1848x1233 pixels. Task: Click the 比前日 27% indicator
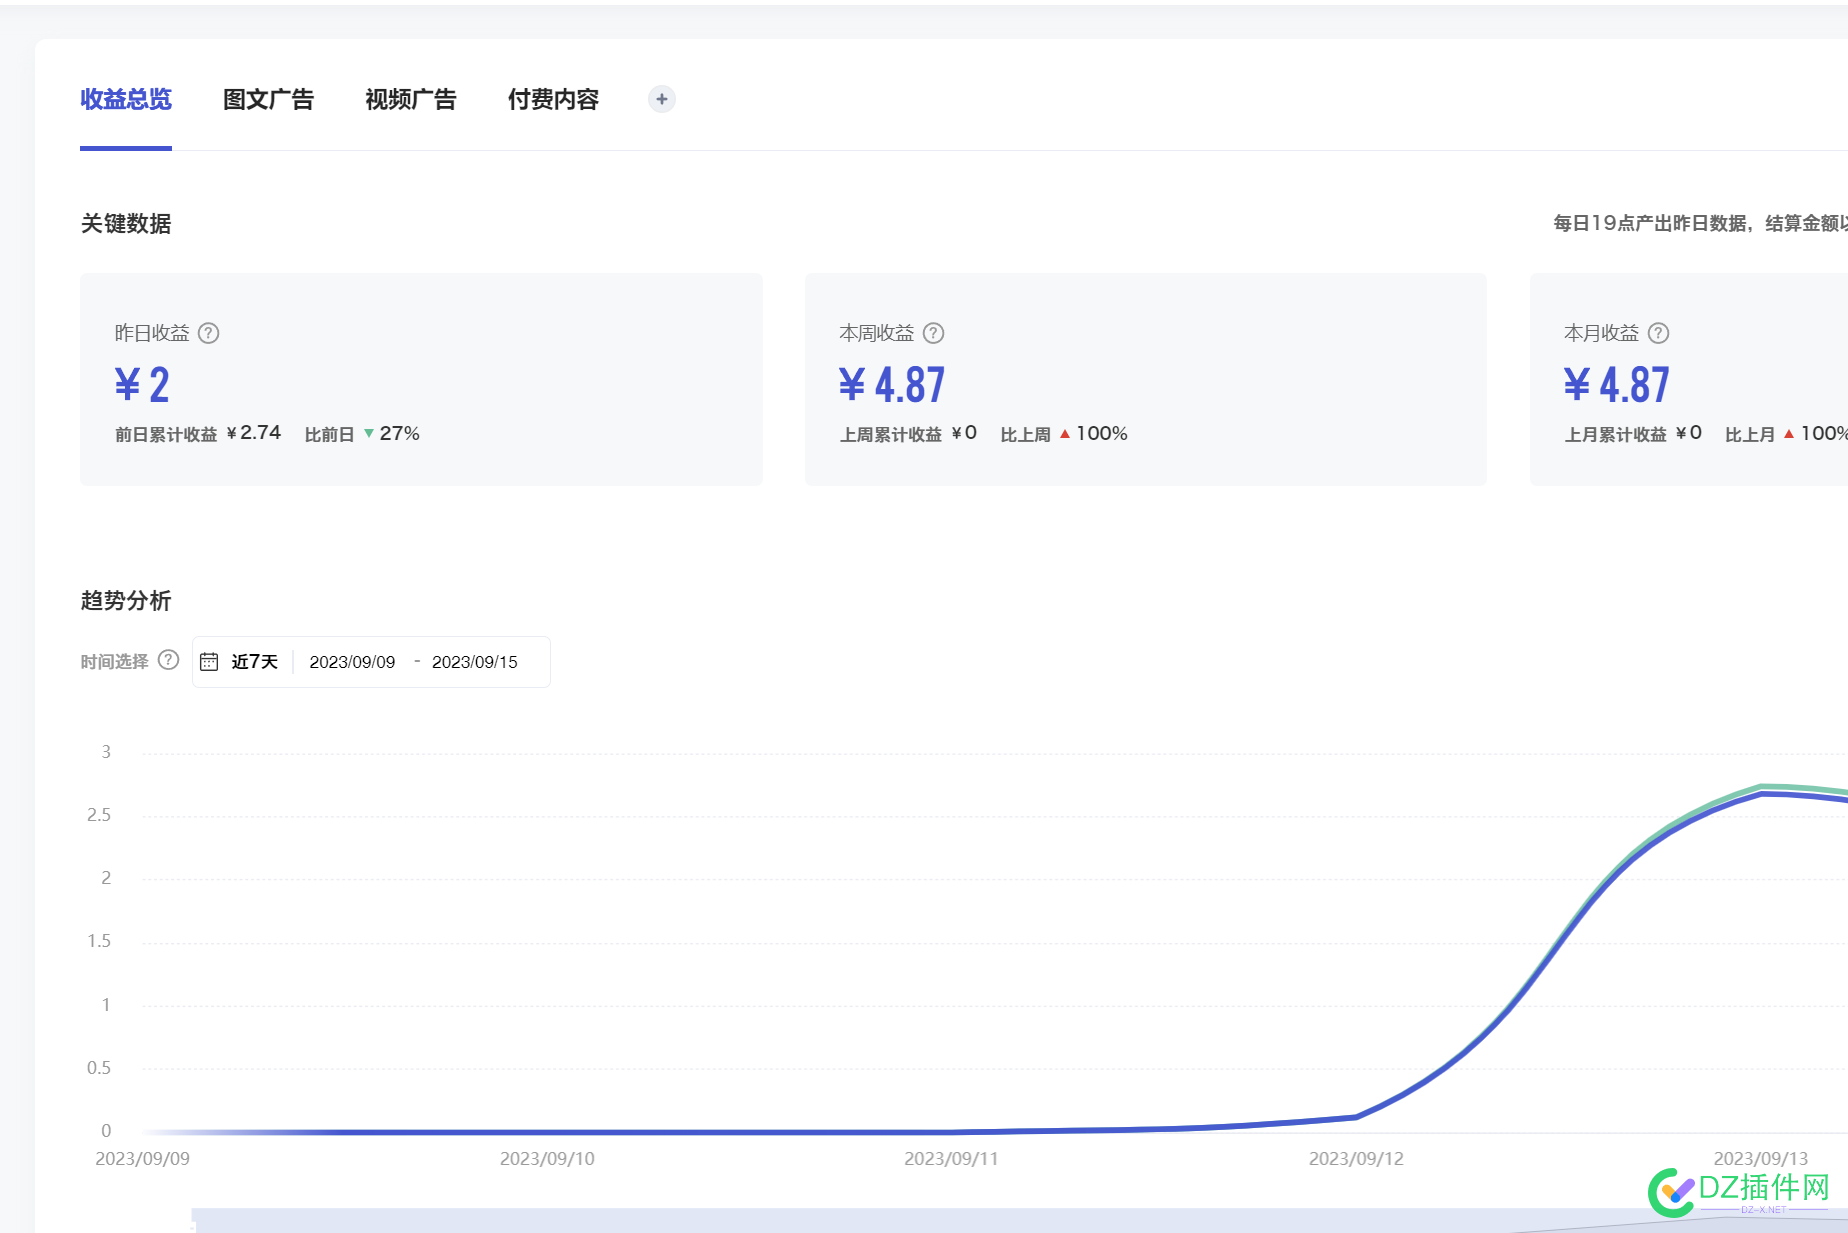point(362,433)
